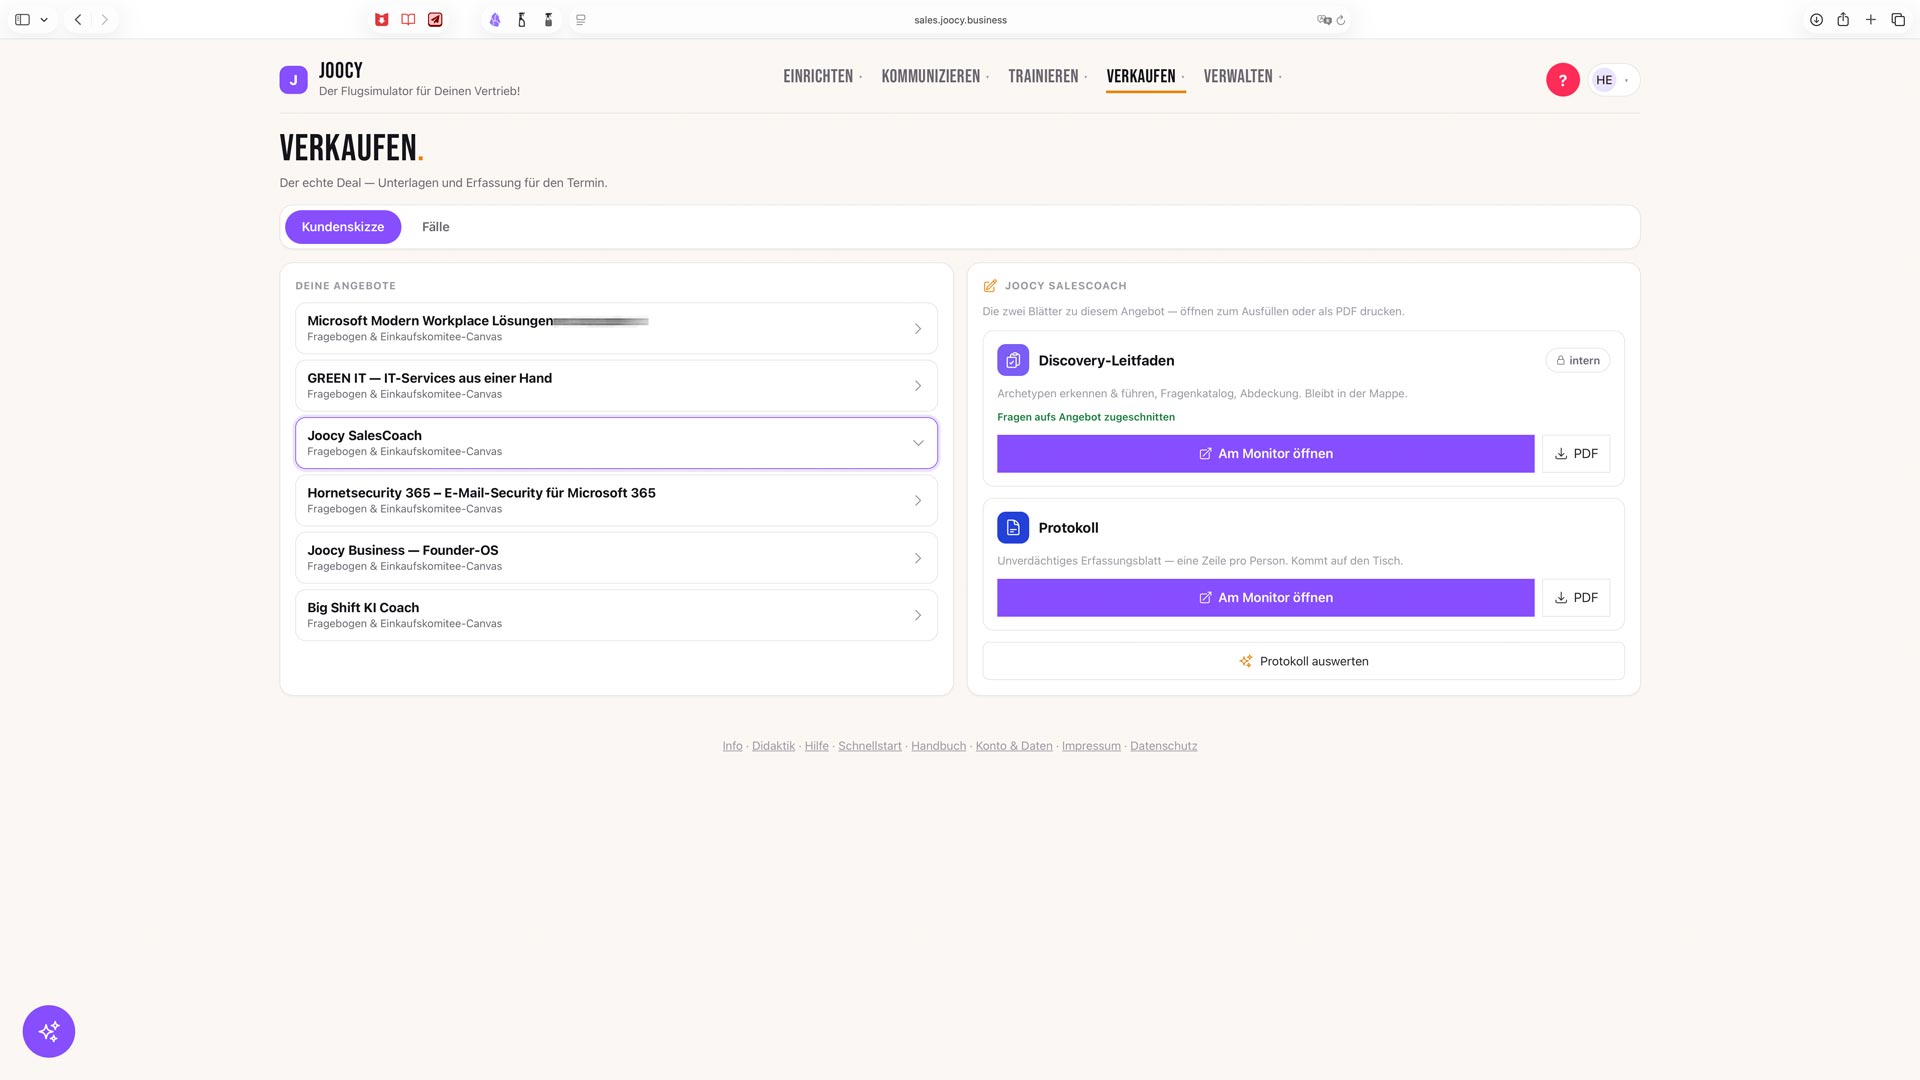Go forward one page in Safari
Viewport: 1920px width, 1080px height.
104,20
